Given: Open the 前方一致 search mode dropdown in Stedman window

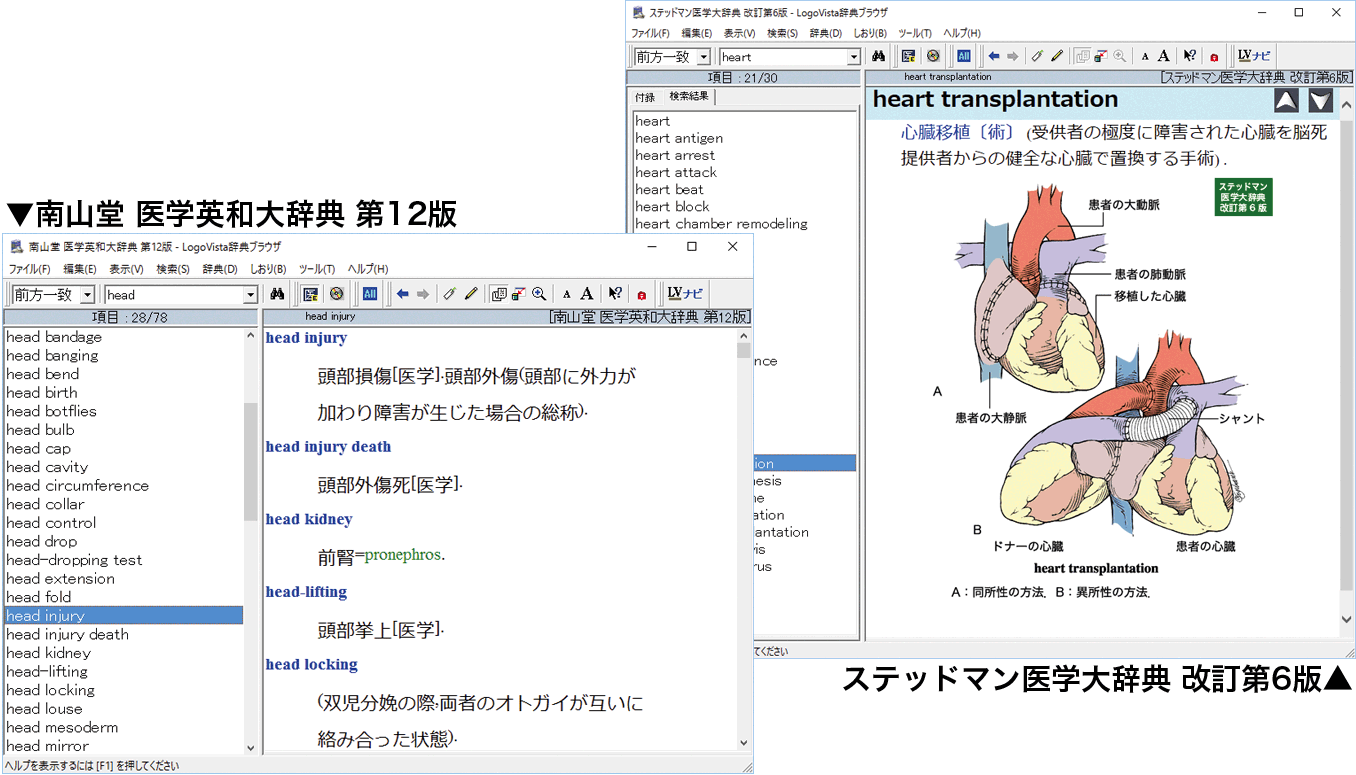Looking at the screenshot, I should (x=704, y=57).
